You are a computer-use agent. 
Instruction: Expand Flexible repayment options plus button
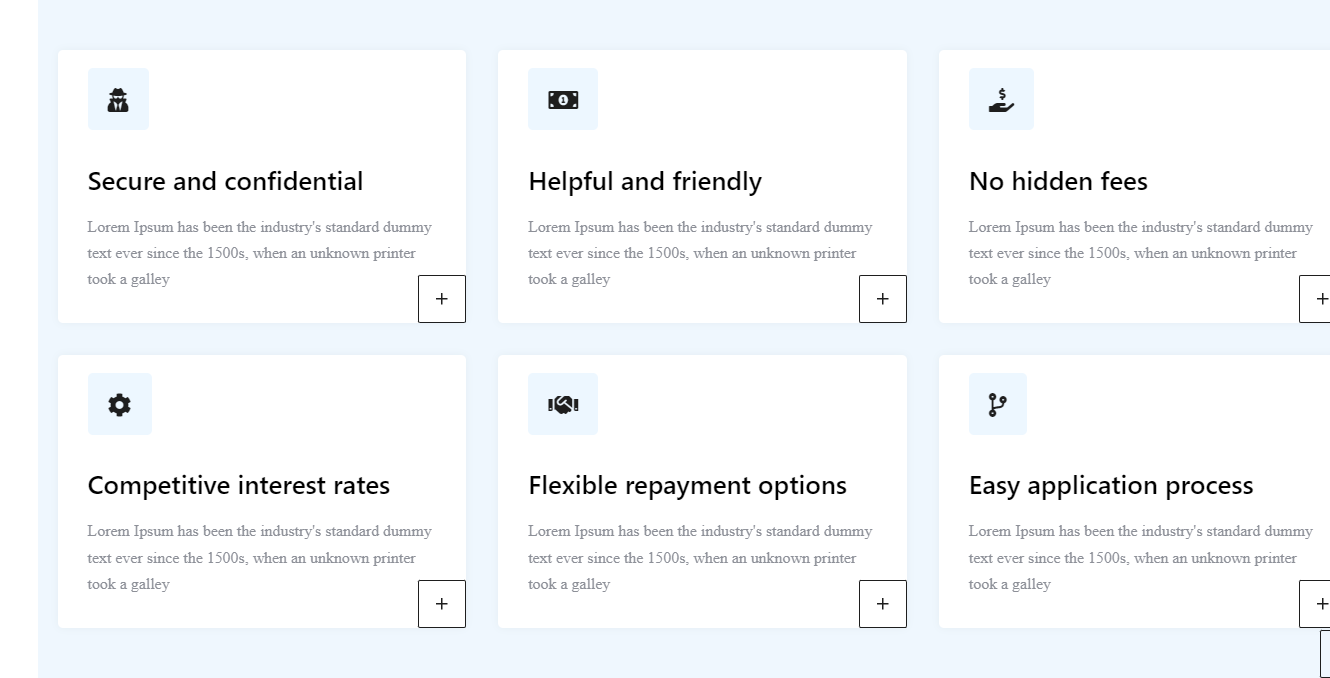[x=883, y=604]
